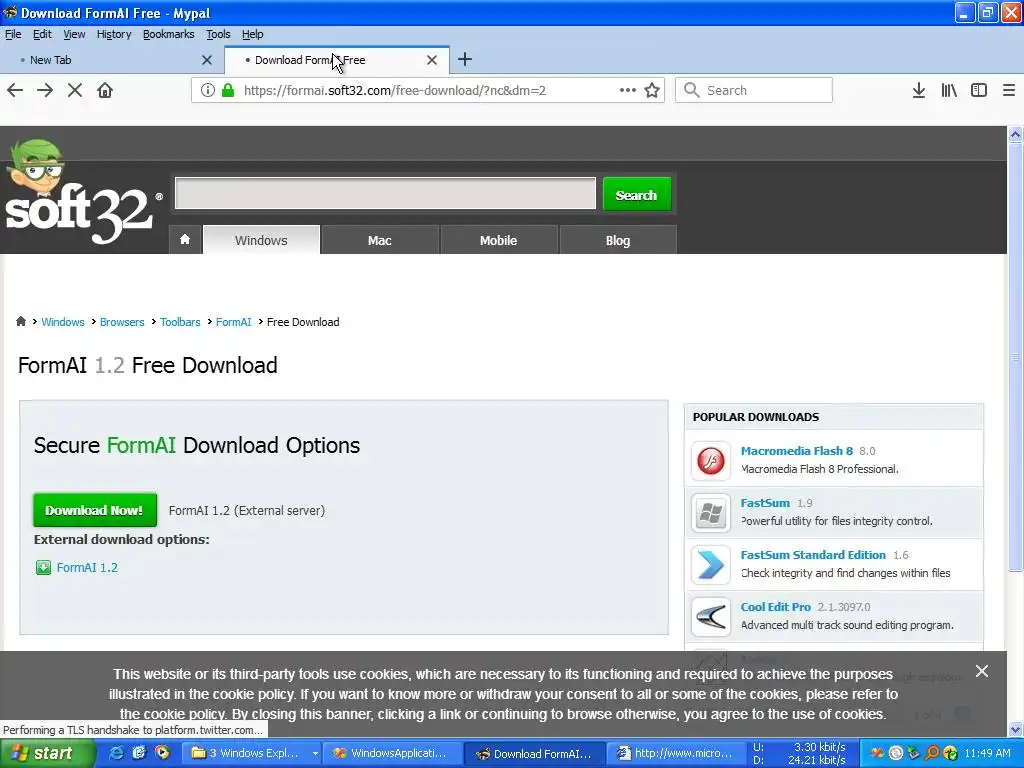Click the Download Now! button

(95, 510)
